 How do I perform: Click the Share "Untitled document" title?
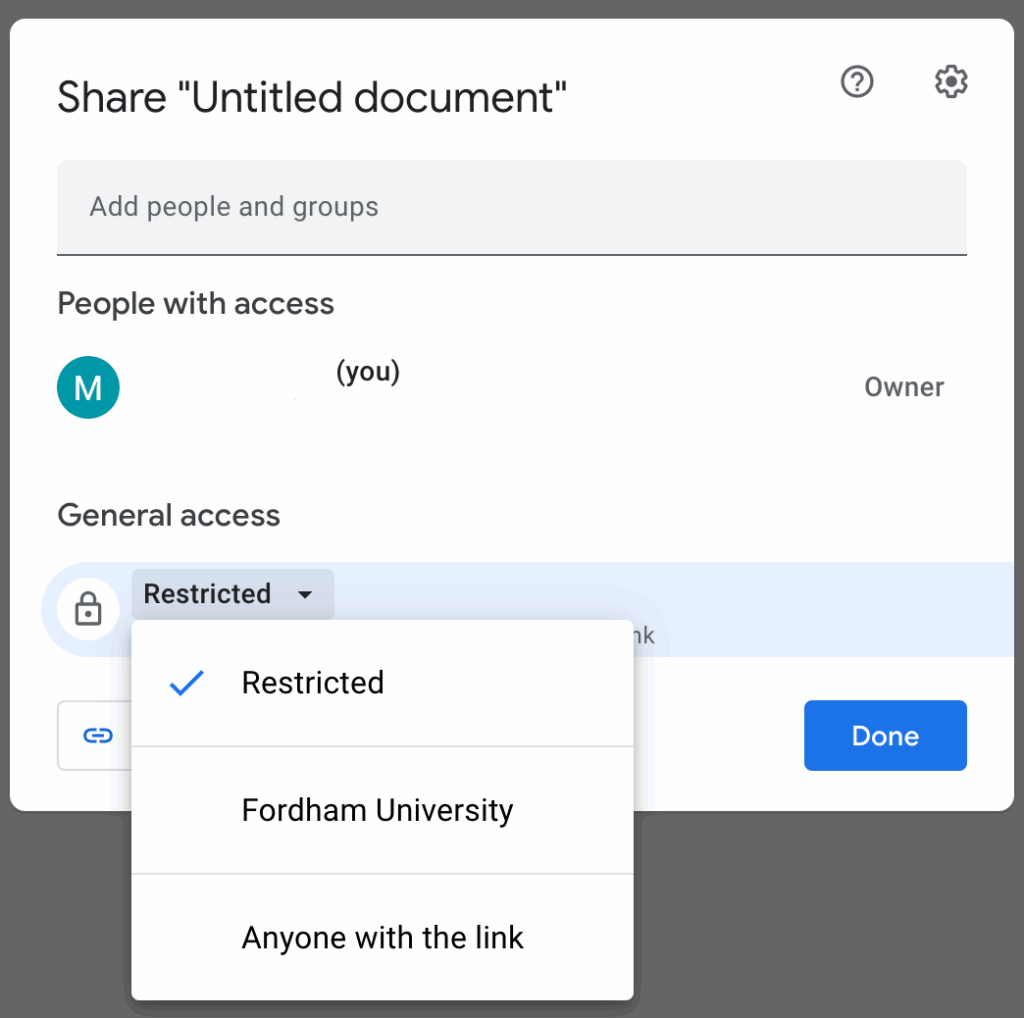tap(312, 99)
